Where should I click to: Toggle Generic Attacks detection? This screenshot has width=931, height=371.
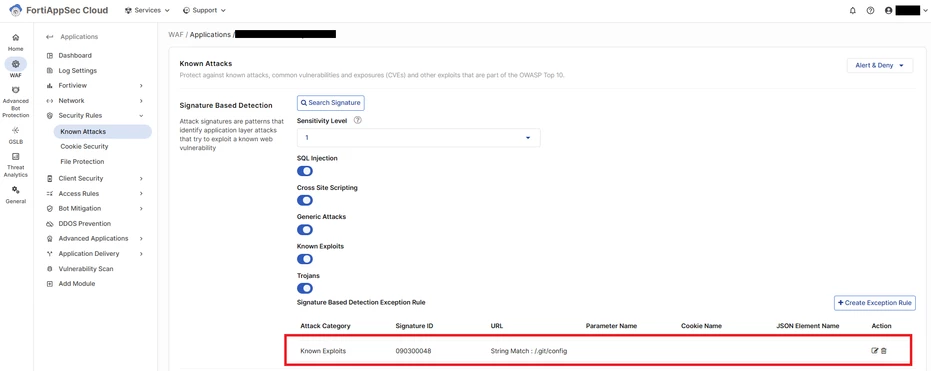(305, 230)
